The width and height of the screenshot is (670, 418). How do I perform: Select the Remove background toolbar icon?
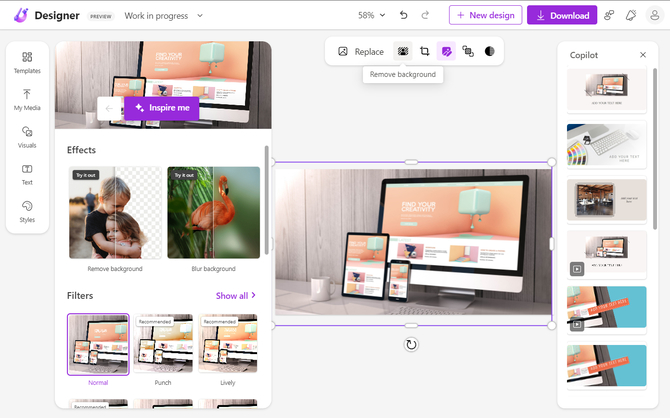coord(403,51)
